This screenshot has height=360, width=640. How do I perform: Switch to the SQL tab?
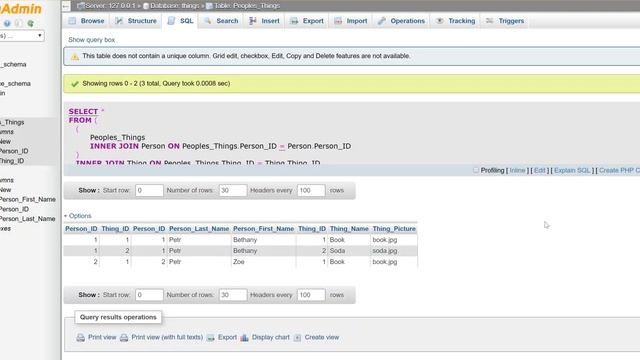(x=180, y=21)
